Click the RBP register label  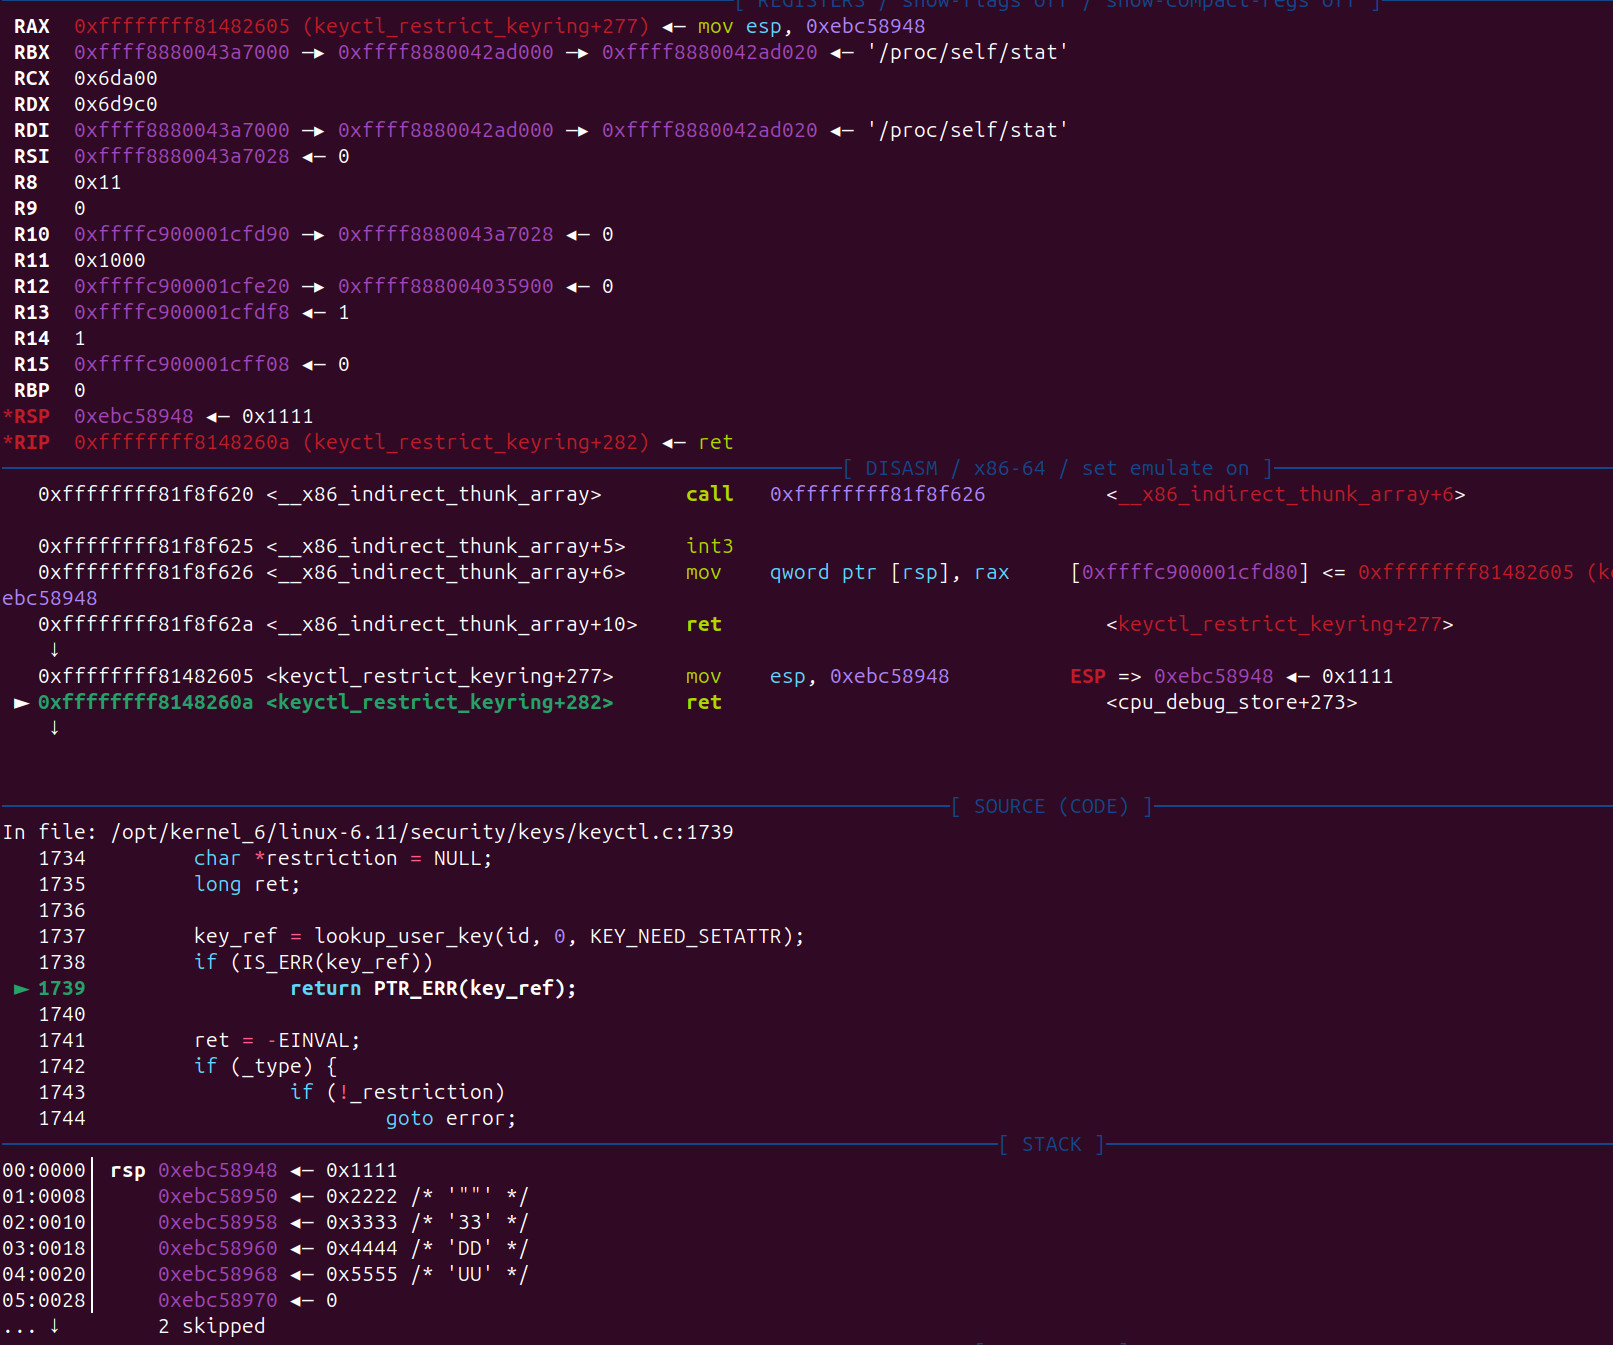pos(31,390)
